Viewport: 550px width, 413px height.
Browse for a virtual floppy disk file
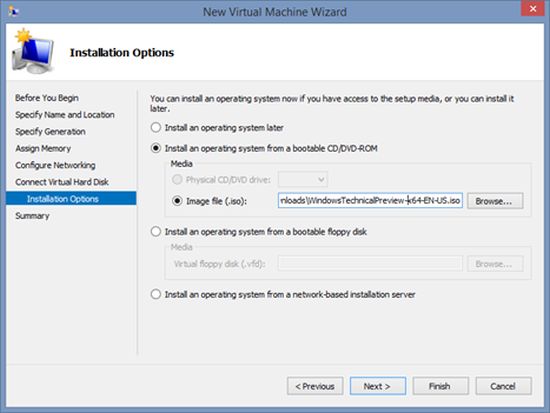click(x=495, y=264)
